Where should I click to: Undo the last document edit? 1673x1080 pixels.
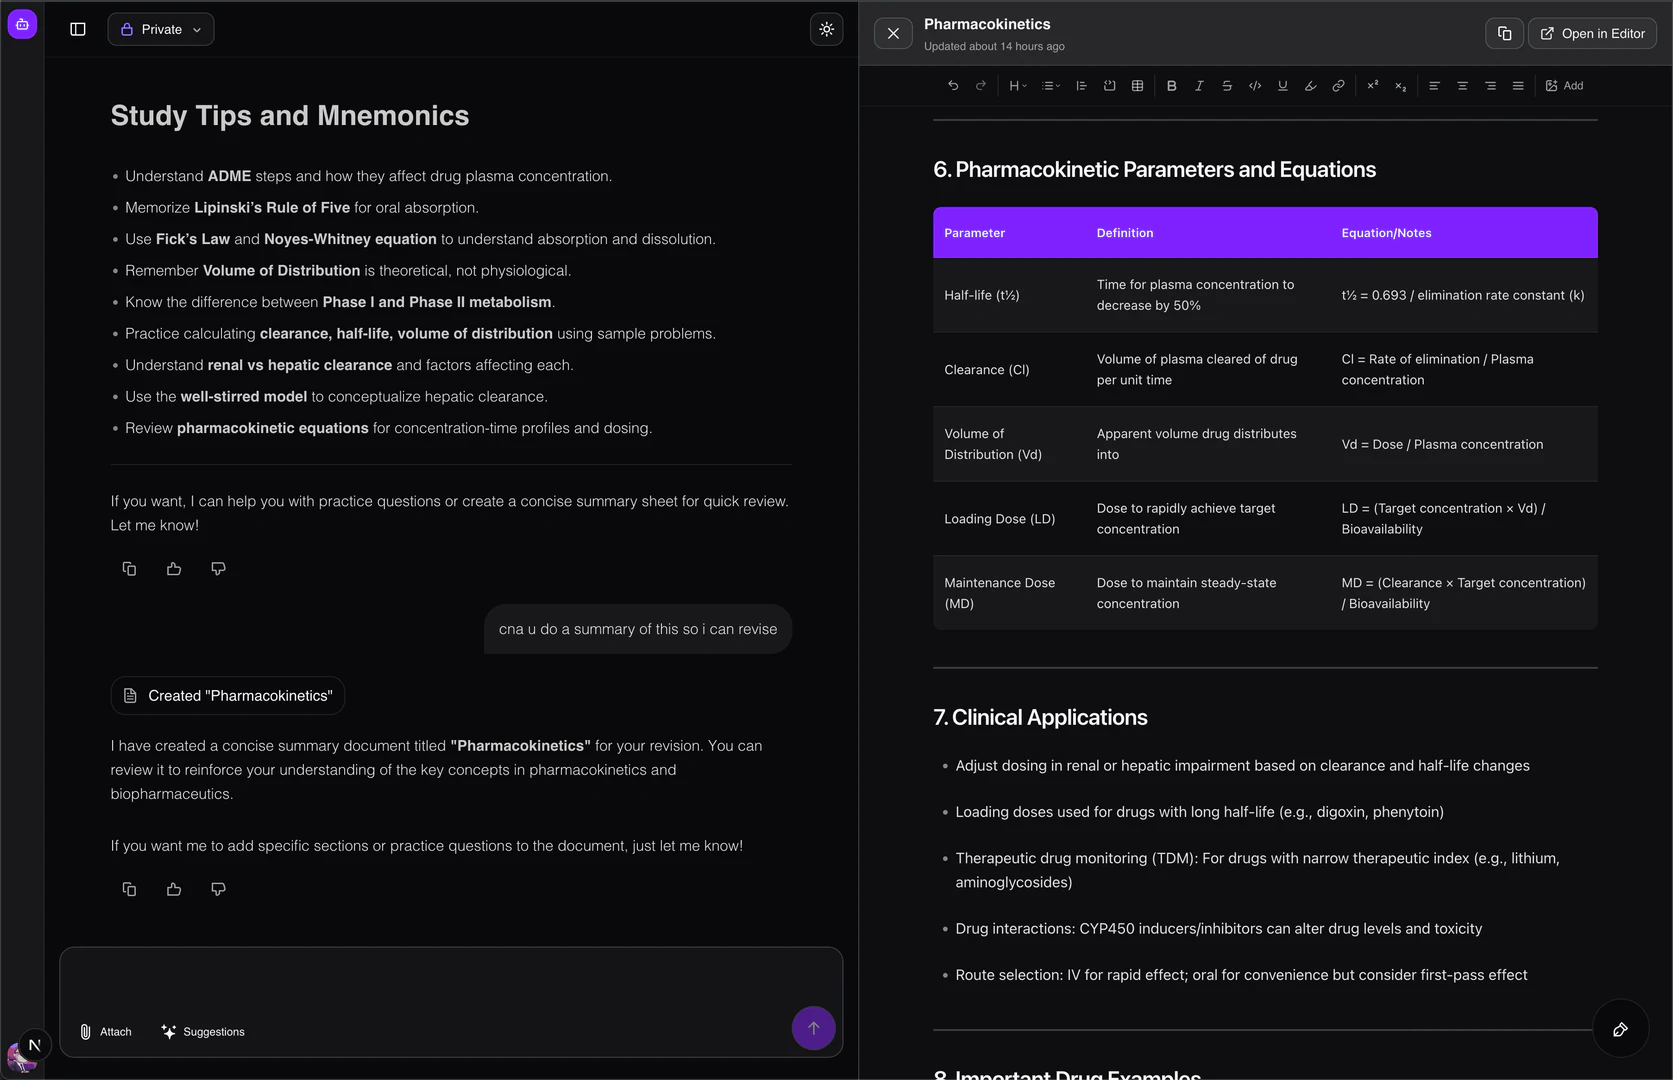click(x=952, y=85)
